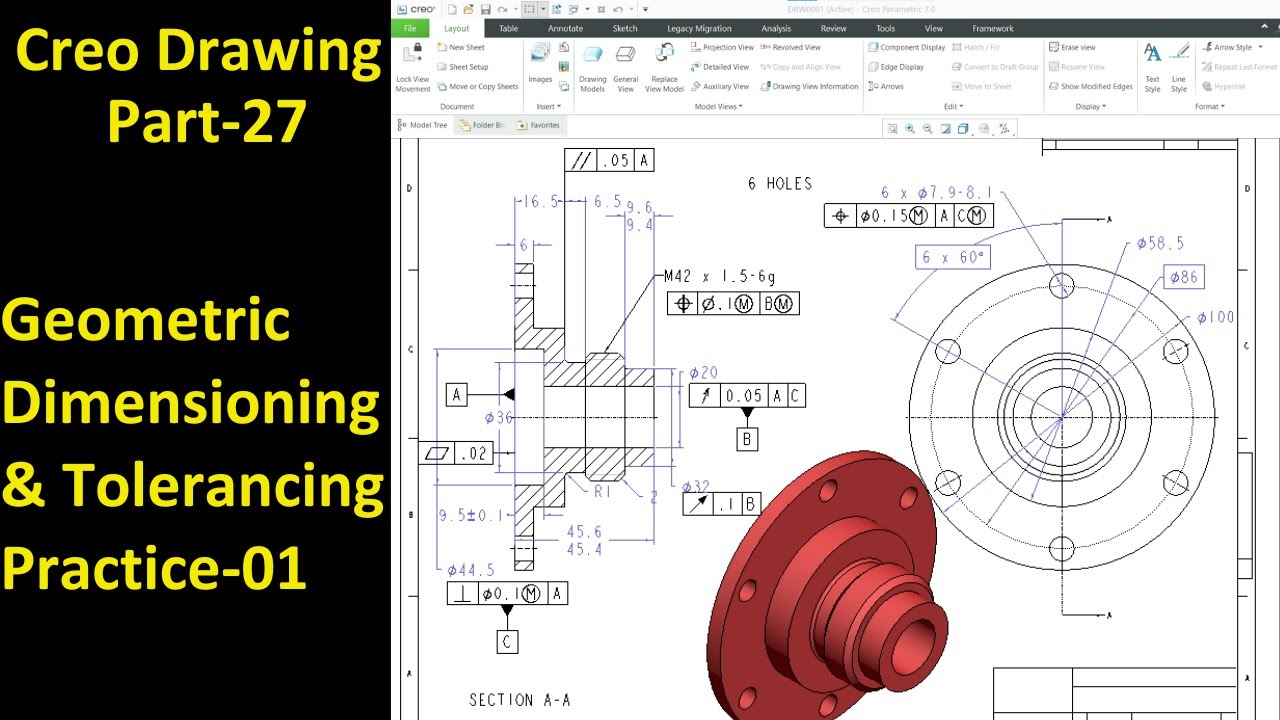1280x720 pixels.
Task: Open Sheet Setup
Action: pyautogui.click(x=463, y=67)
